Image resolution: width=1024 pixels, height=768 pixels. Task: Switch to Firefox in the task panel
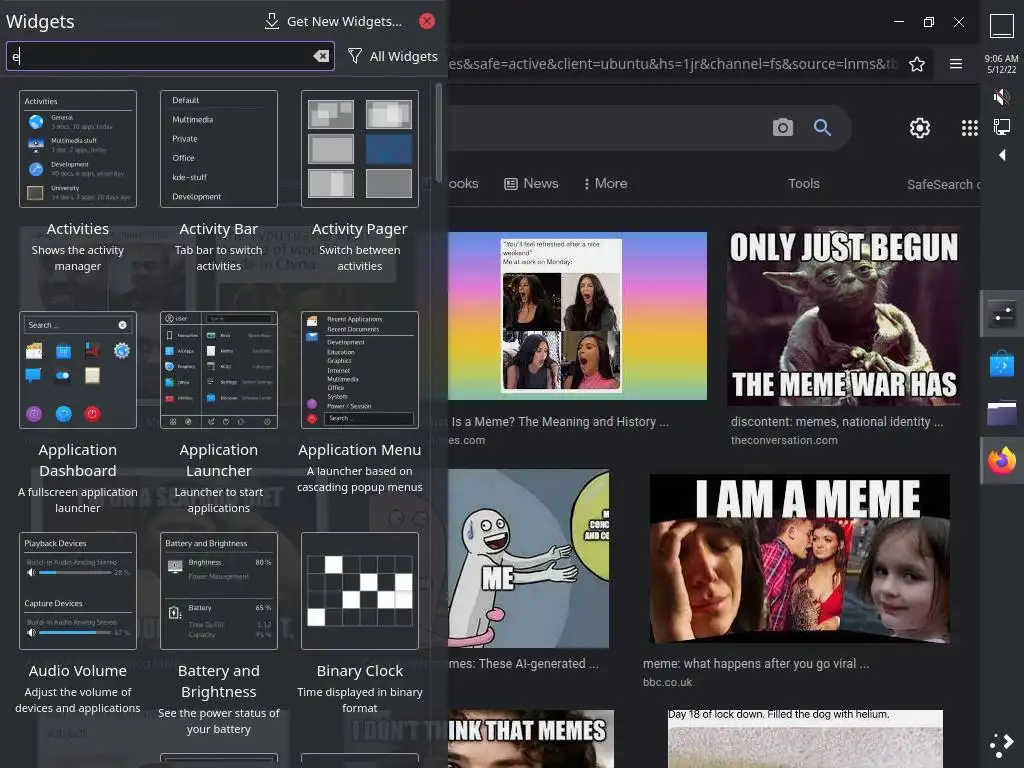(1002, 461)
